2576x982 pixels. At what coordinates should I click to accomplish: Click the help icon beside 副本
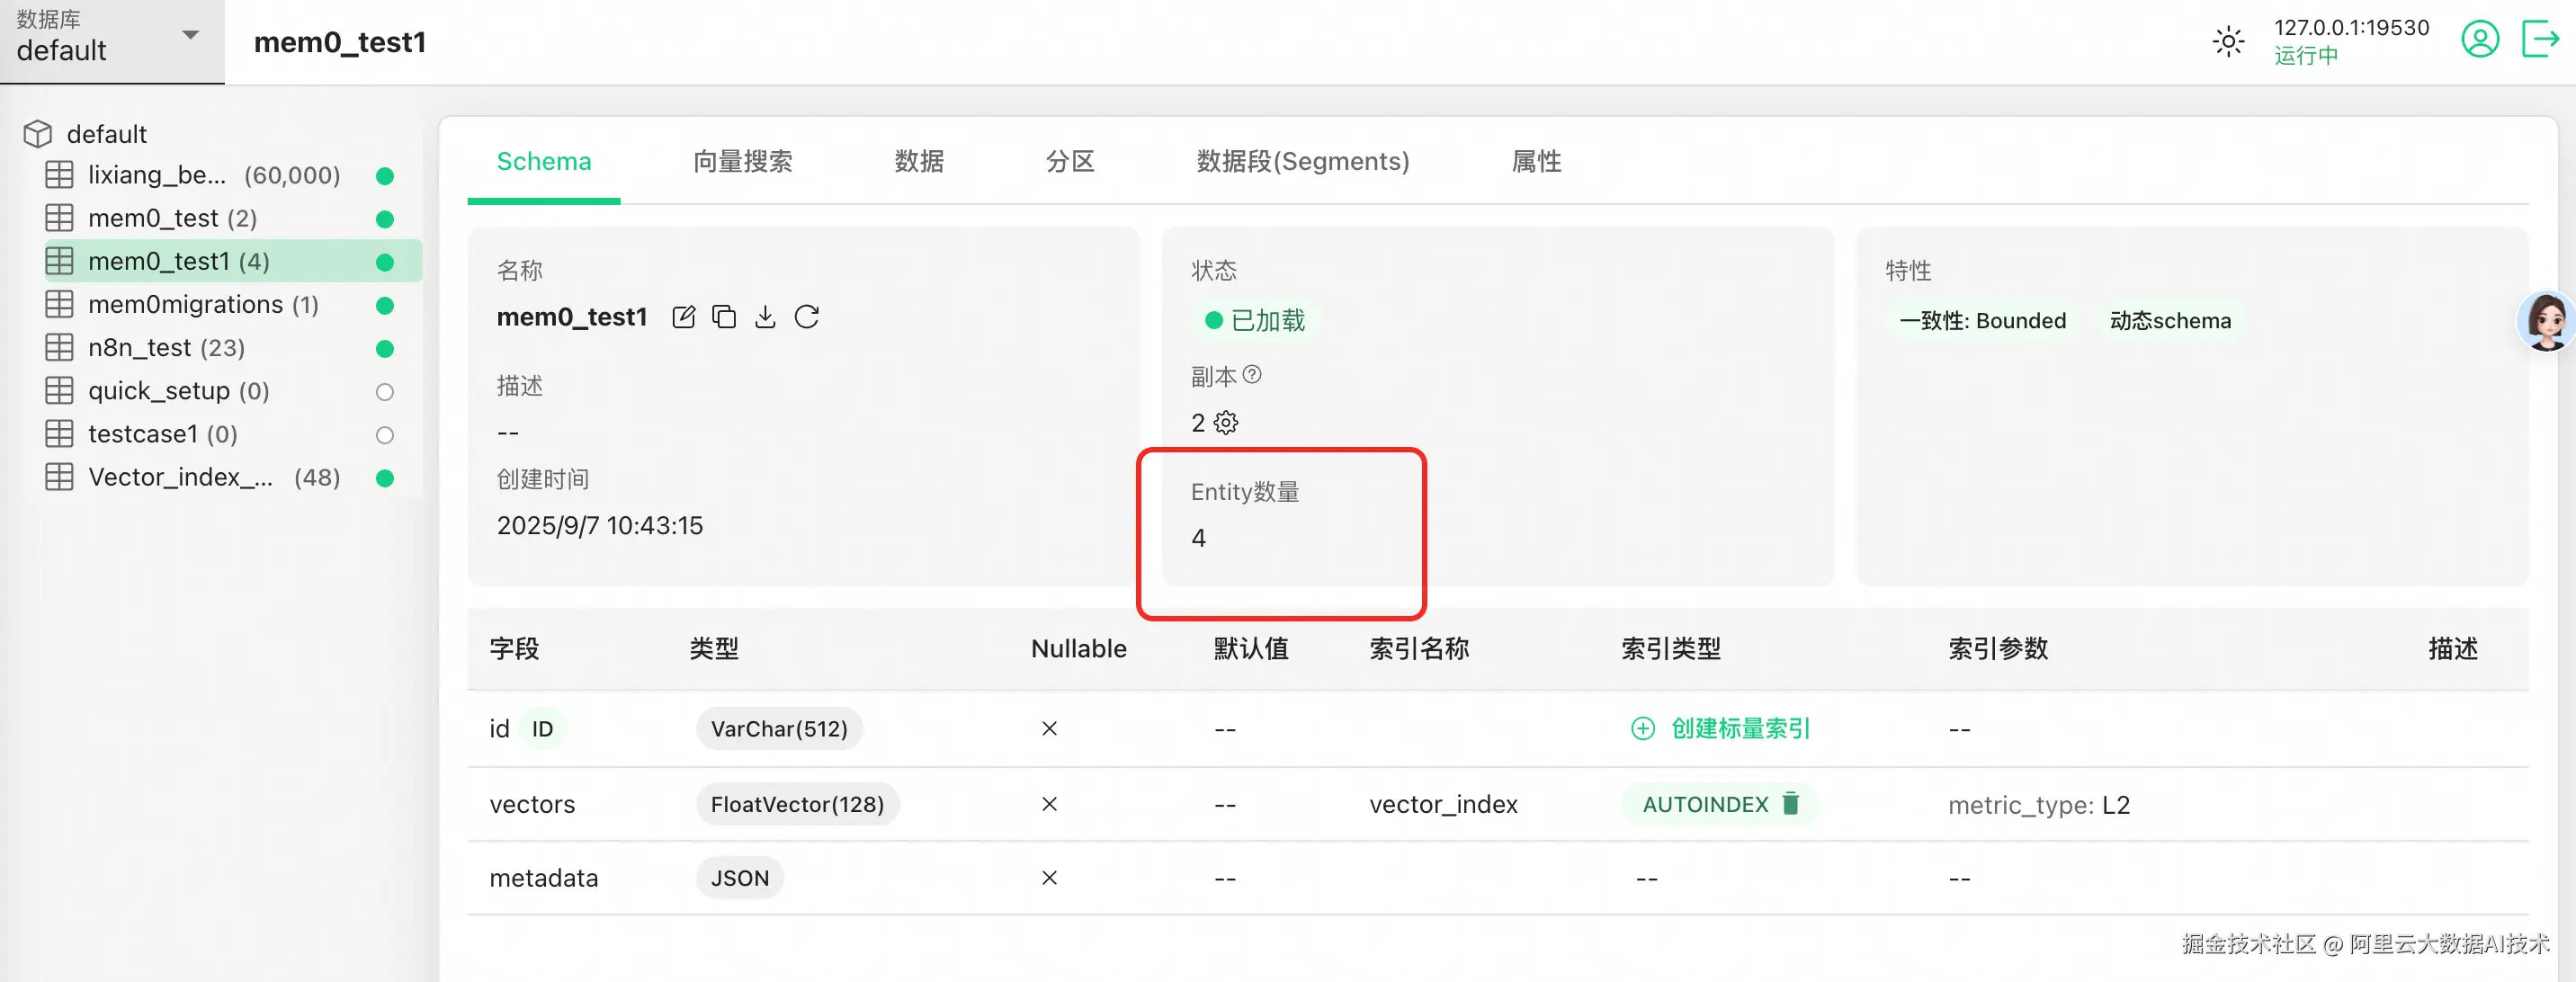tap(1252, 375)
